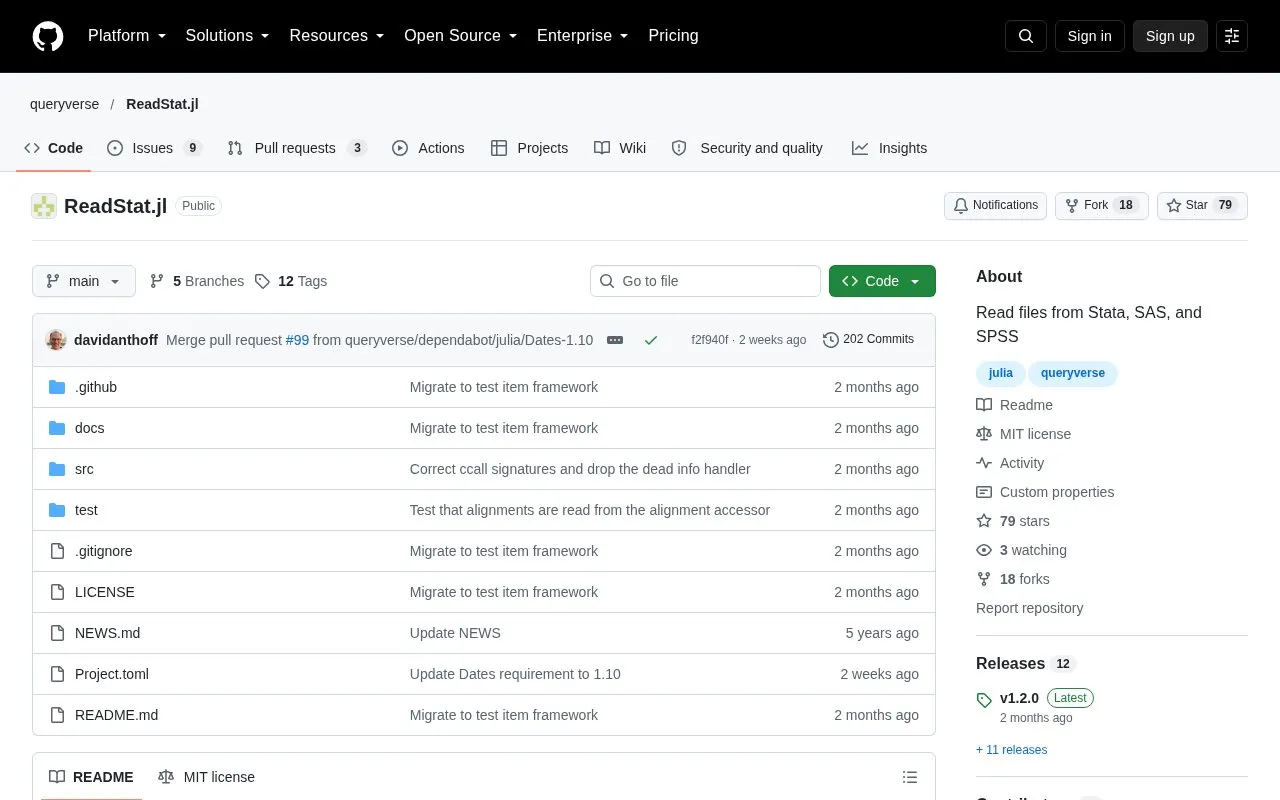
Task: Select the MIT license tab below files
Action: coord(206,777)
